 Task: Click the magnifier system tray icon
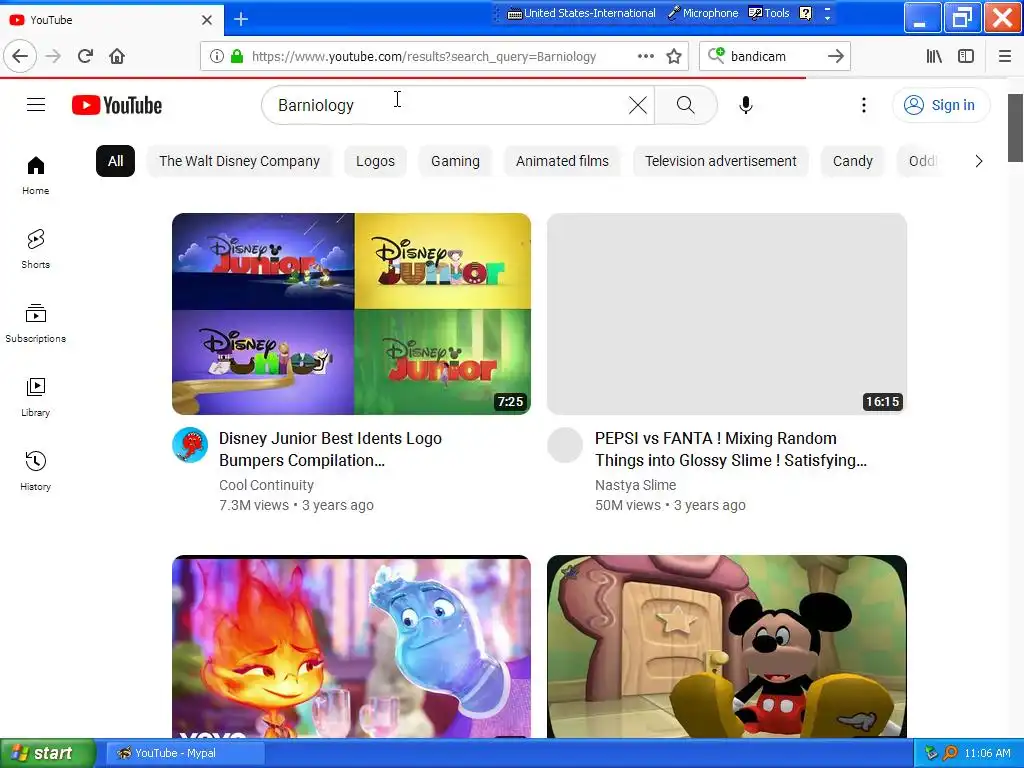950,753
